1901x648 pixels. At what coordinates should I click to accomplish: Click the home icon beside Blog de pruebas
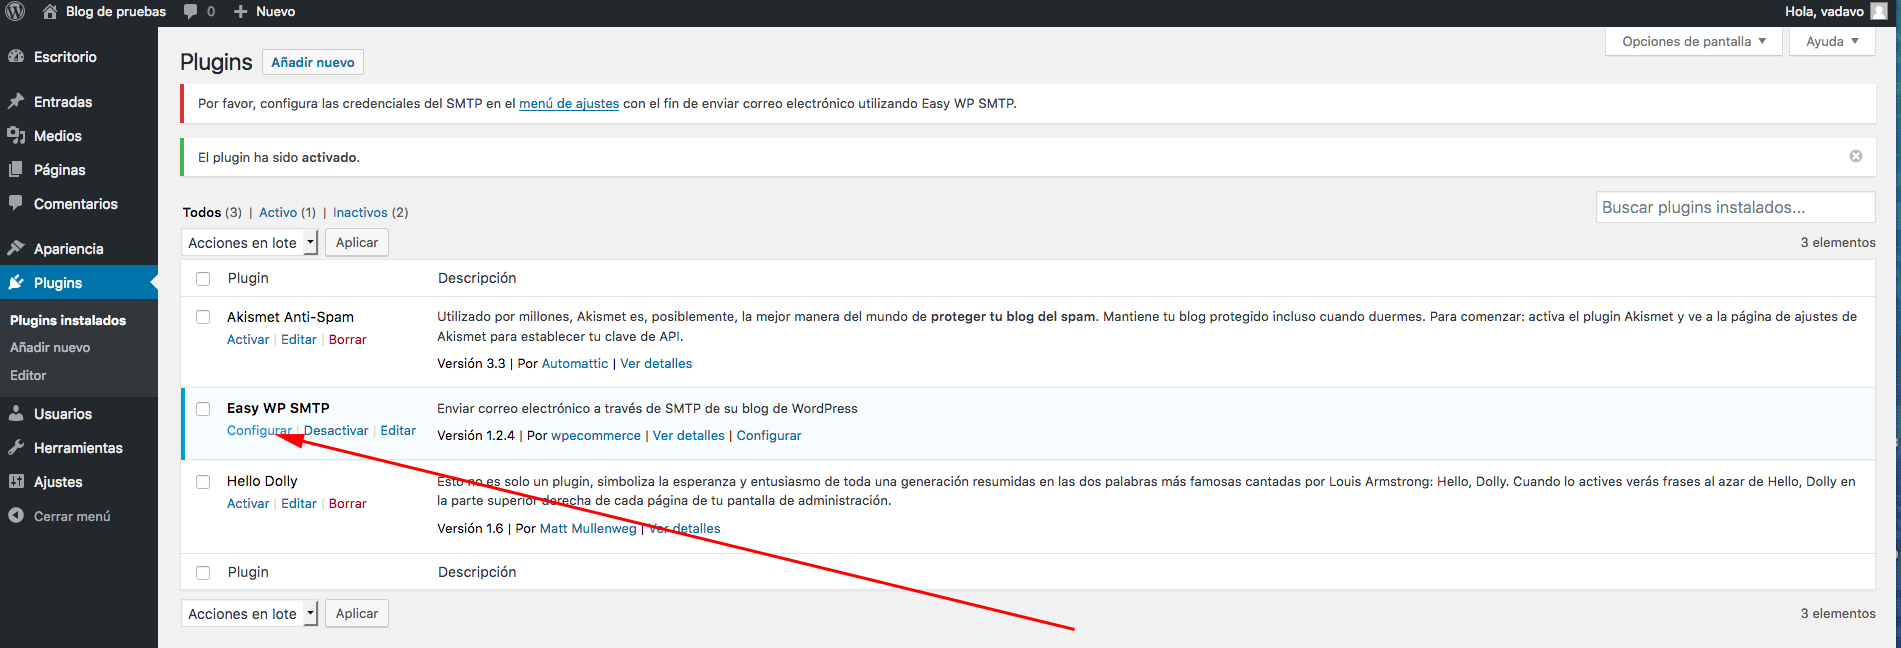click(50, 12)
